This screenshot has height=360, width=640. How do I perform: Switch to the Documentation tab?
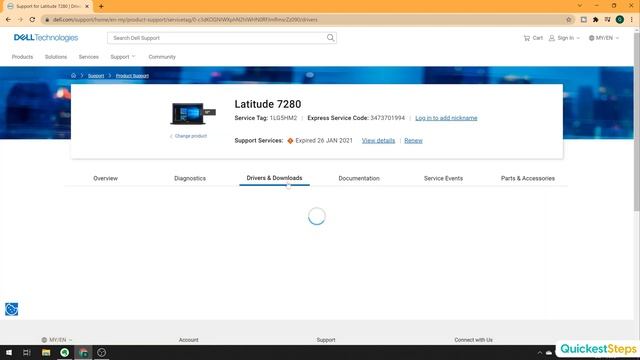tap(359, 178)
